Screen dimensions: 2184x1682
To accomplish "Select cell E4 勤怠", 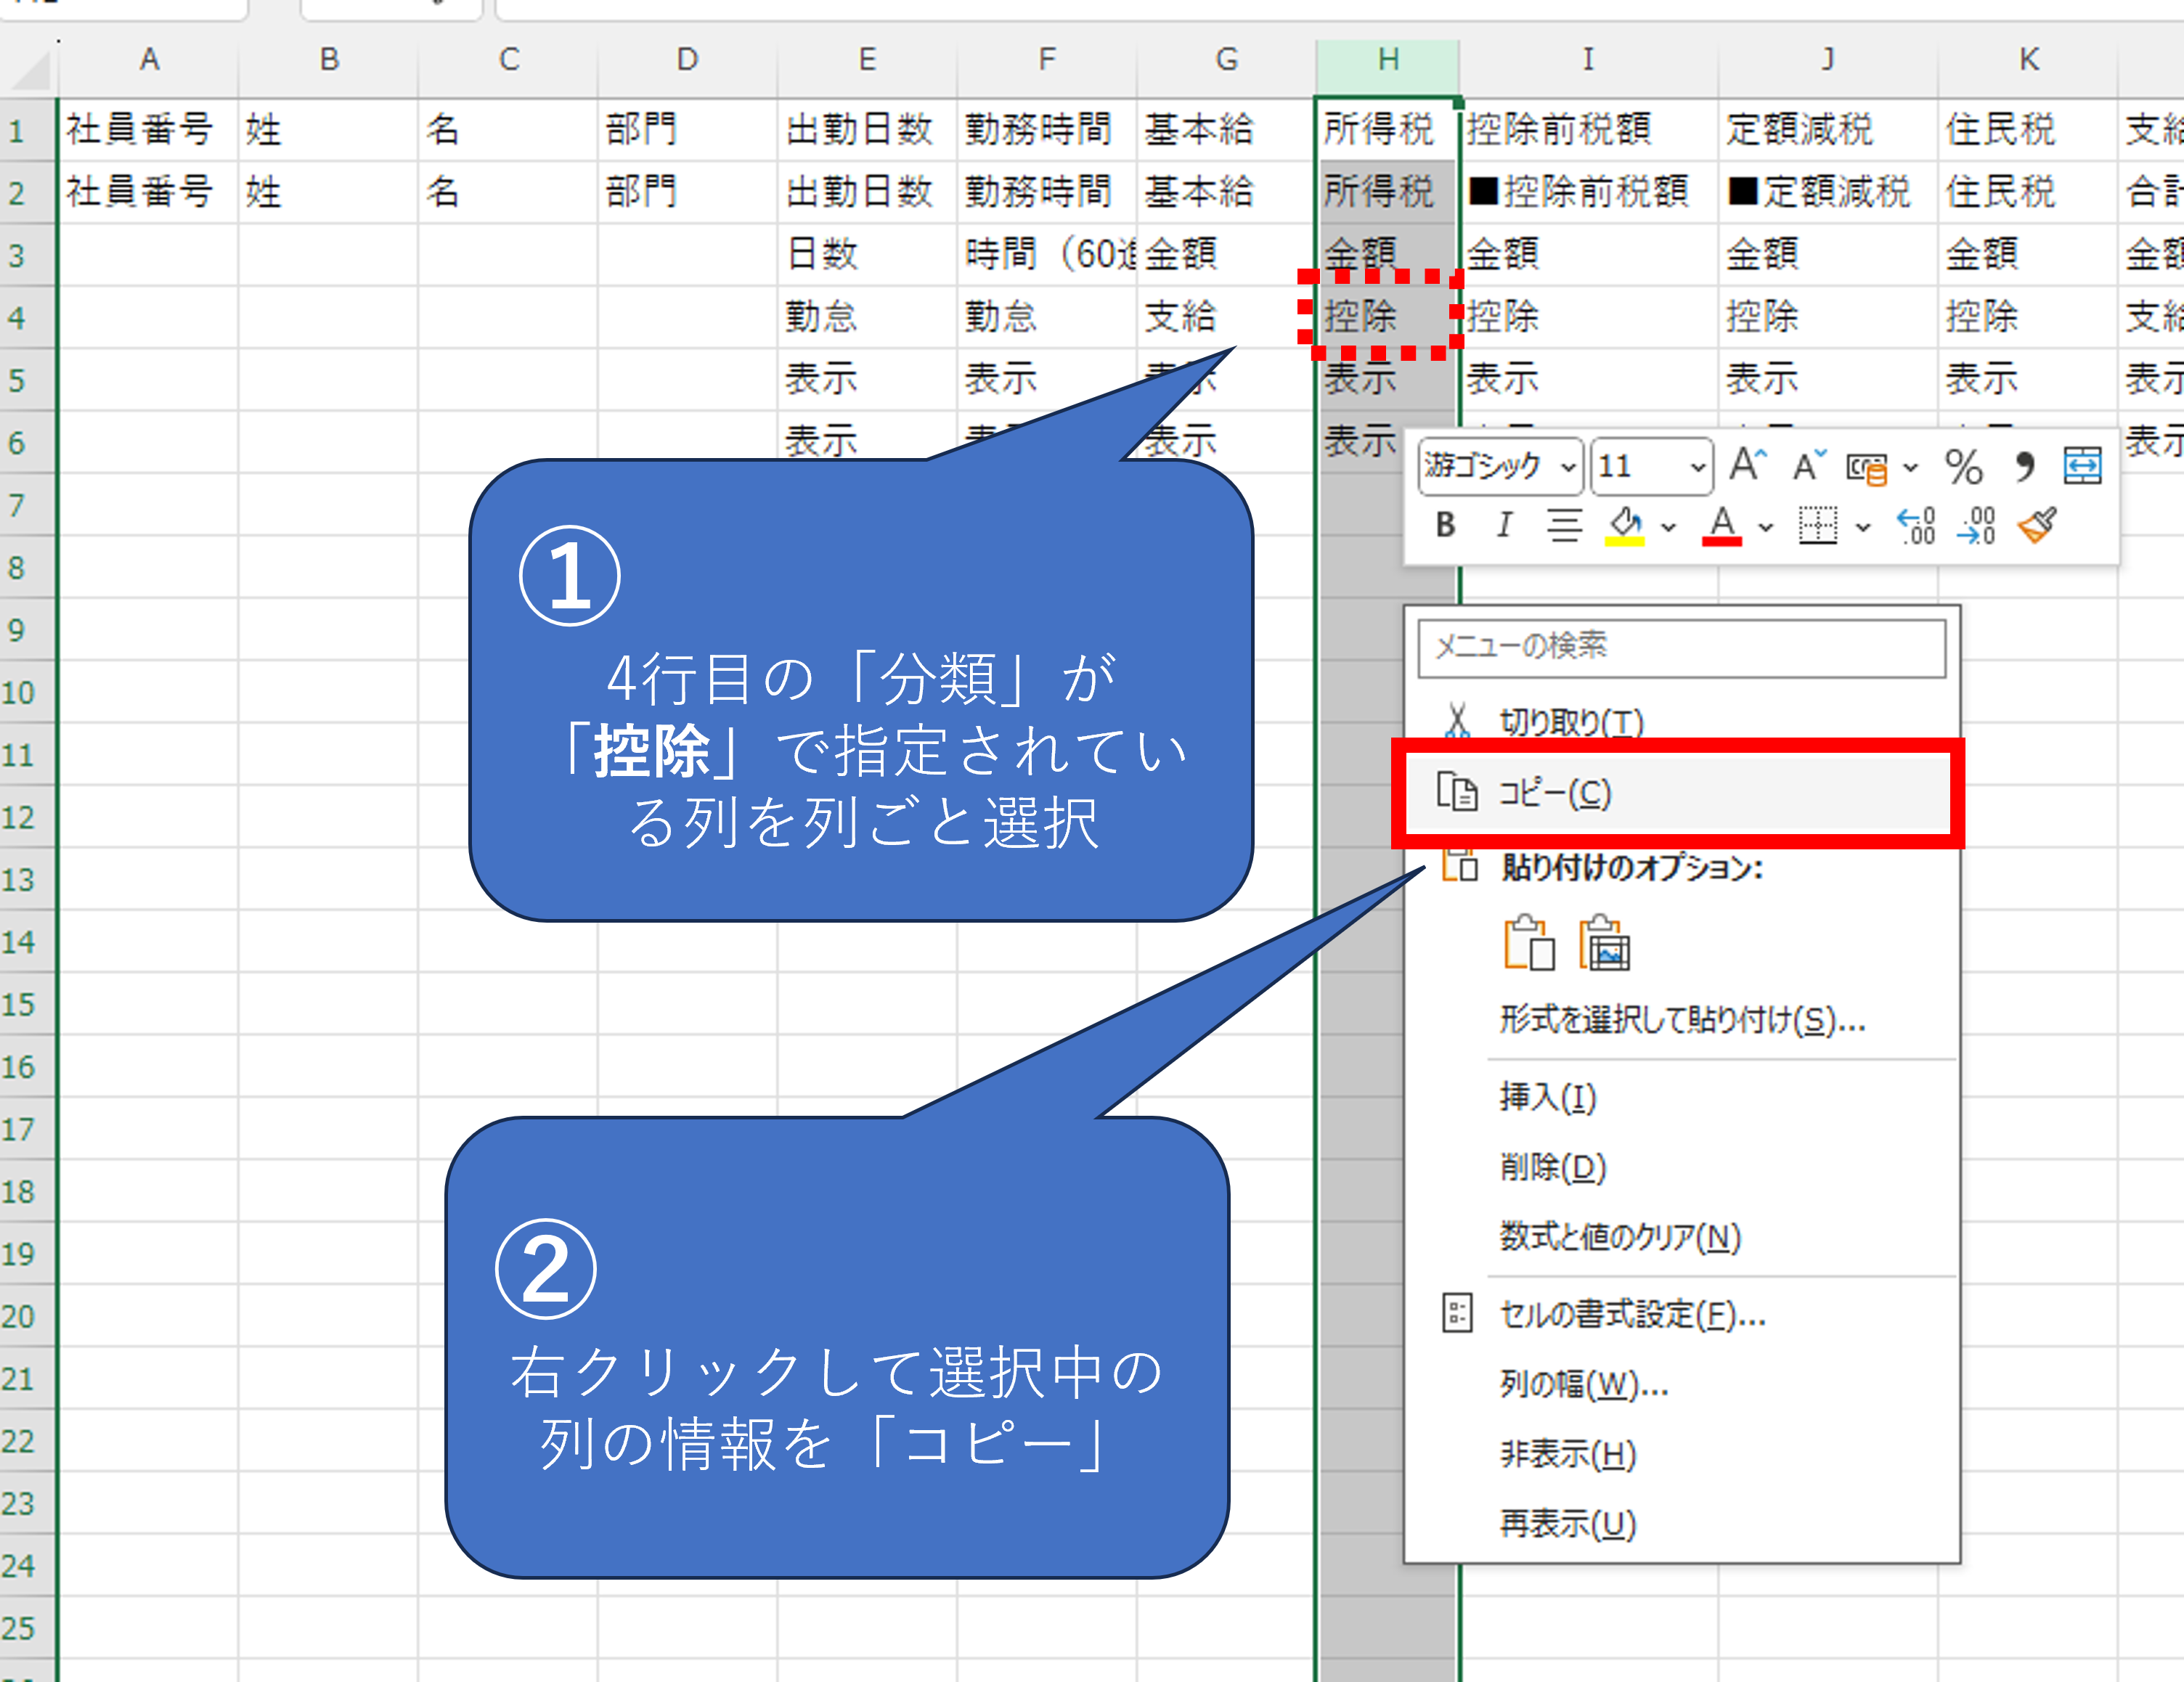I will 867,317.
